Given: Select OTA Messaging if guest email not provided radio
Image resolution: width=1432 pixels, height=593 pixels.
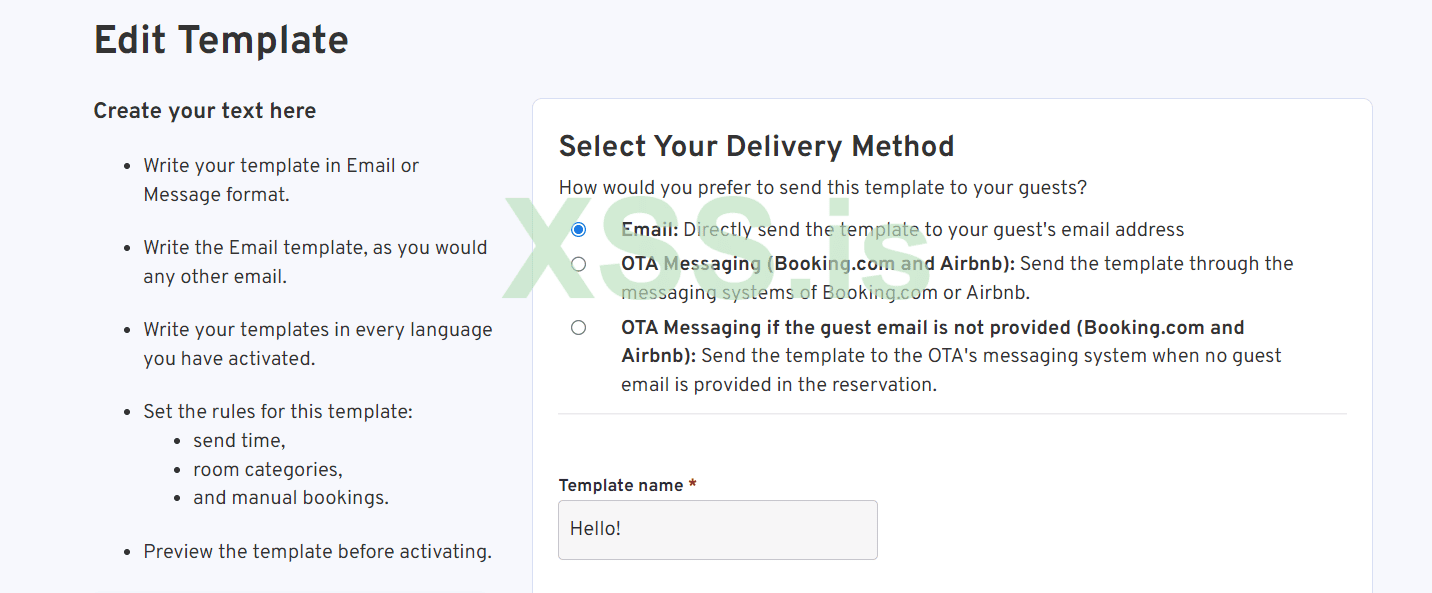Looking at the screenshot, I should pos(578,328).
